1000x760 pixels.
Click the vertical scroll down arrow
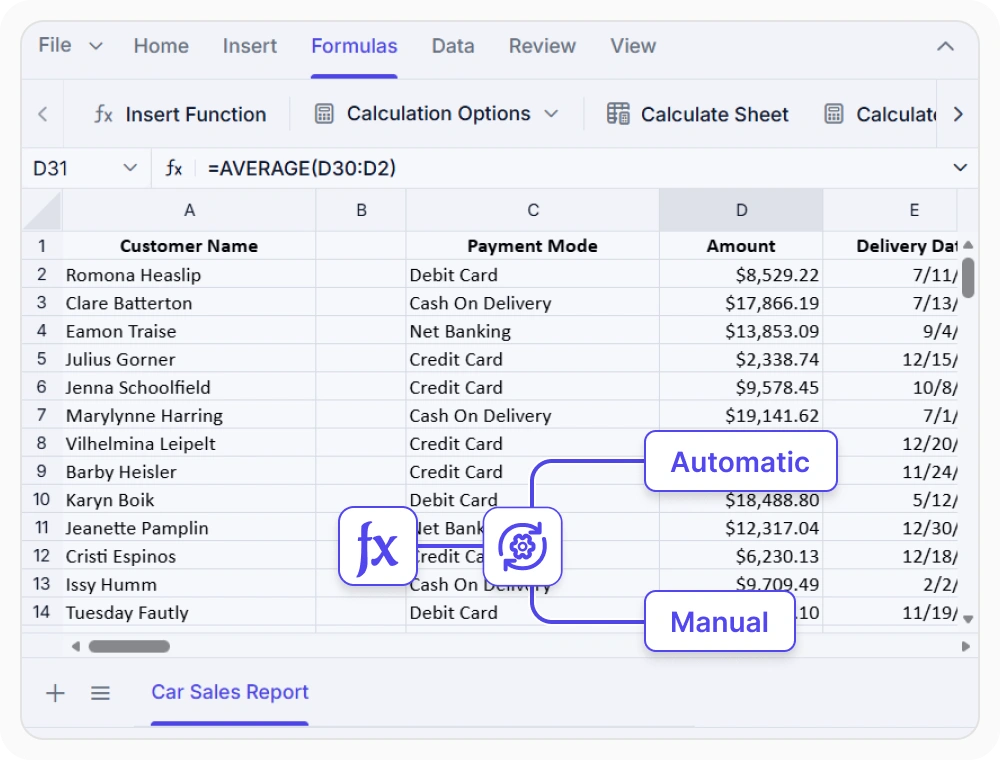[x=968, y=618]
